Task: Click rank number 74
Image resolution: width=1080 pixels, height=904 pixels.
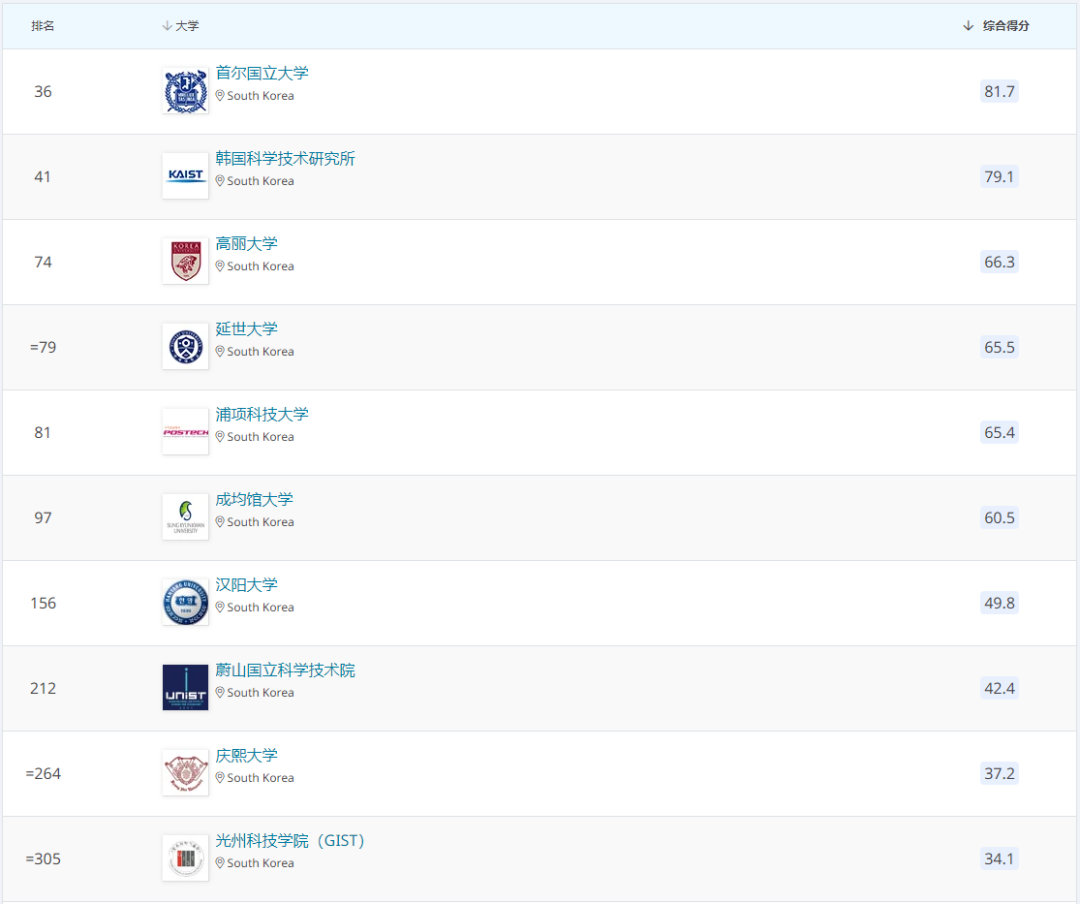Action: click(x=43, y=262)
